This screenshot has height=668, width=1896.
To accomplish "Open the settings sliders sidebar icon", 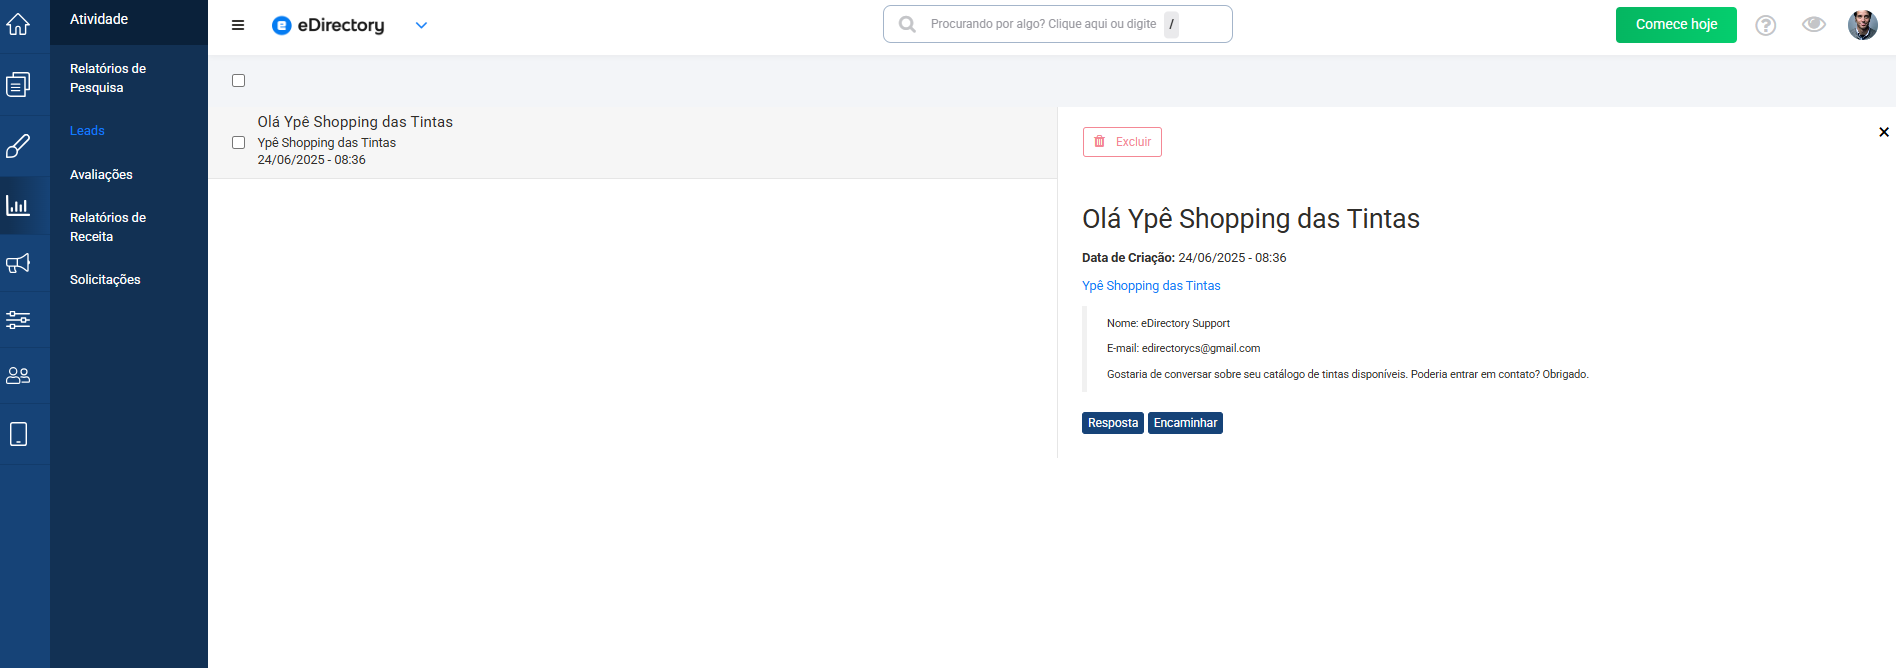I will (x=18, y=320).
